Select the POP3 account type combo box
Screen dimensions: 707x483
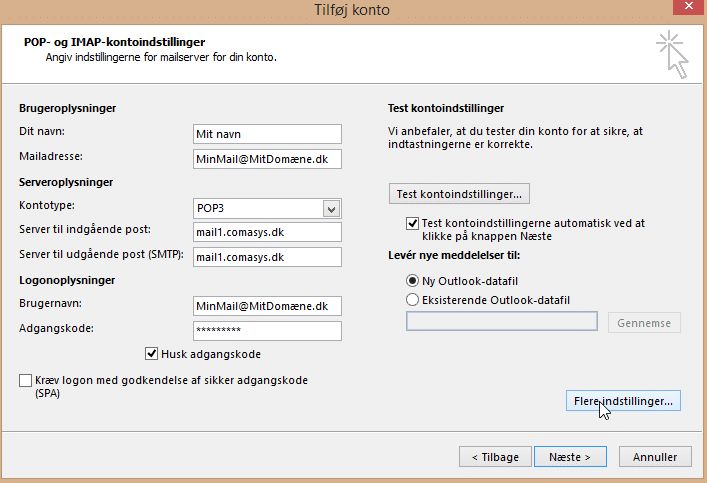[x=267, y=208]
